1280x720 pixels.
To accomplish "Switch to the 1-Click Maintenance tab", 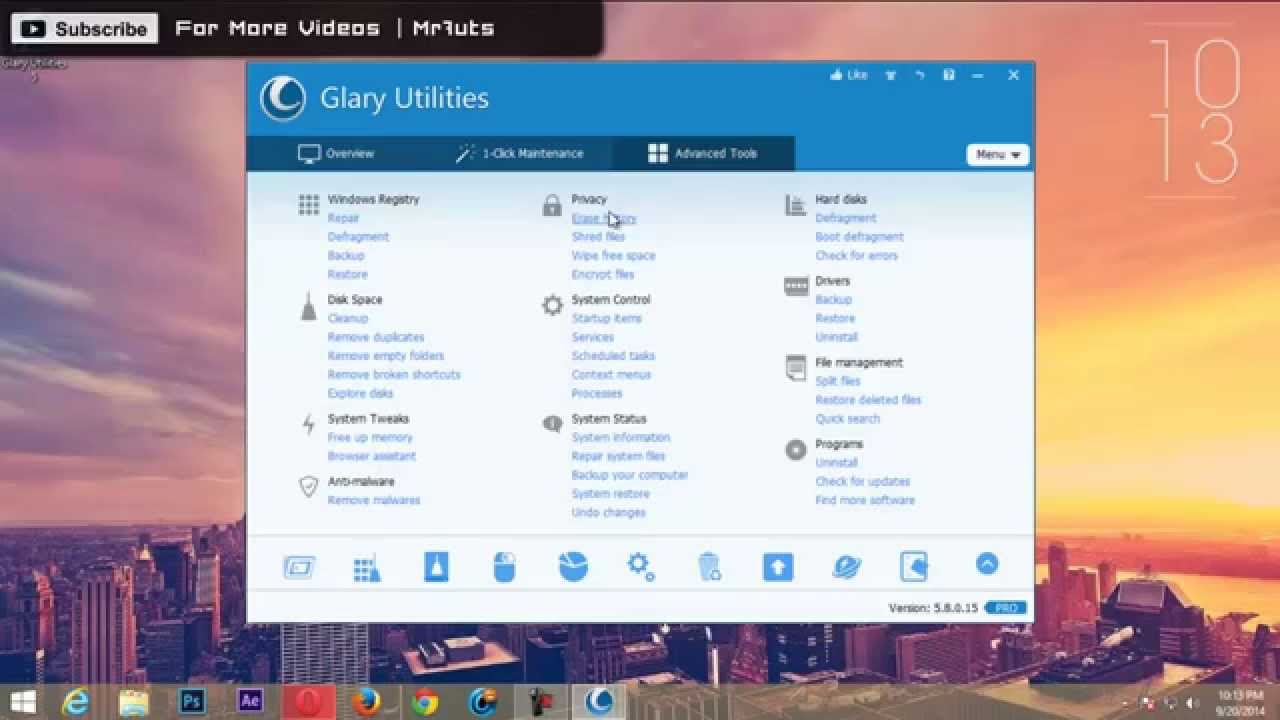I will tap(519, 154).
